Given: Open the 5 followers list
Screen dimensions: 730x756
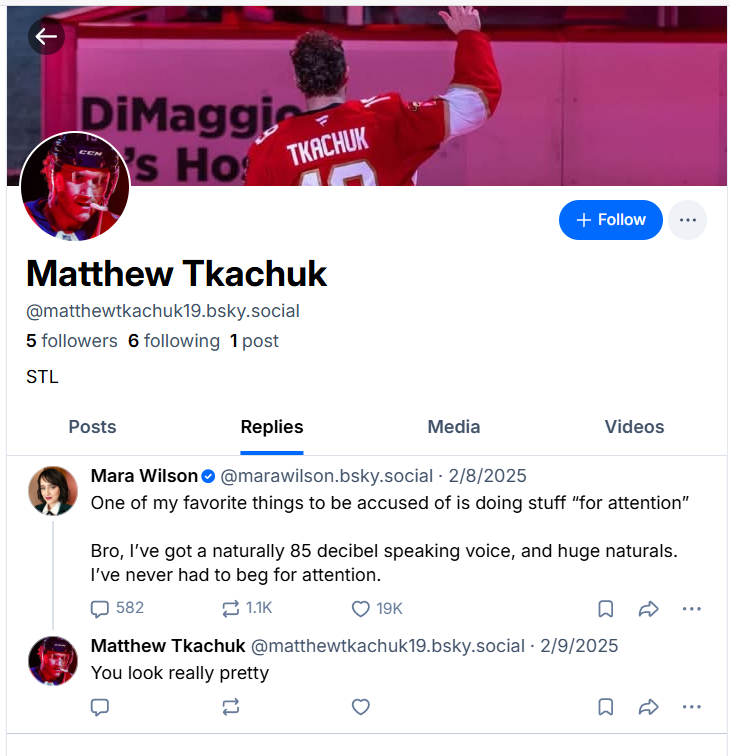Looking at the screenshot, I should [x=72, y=341].
